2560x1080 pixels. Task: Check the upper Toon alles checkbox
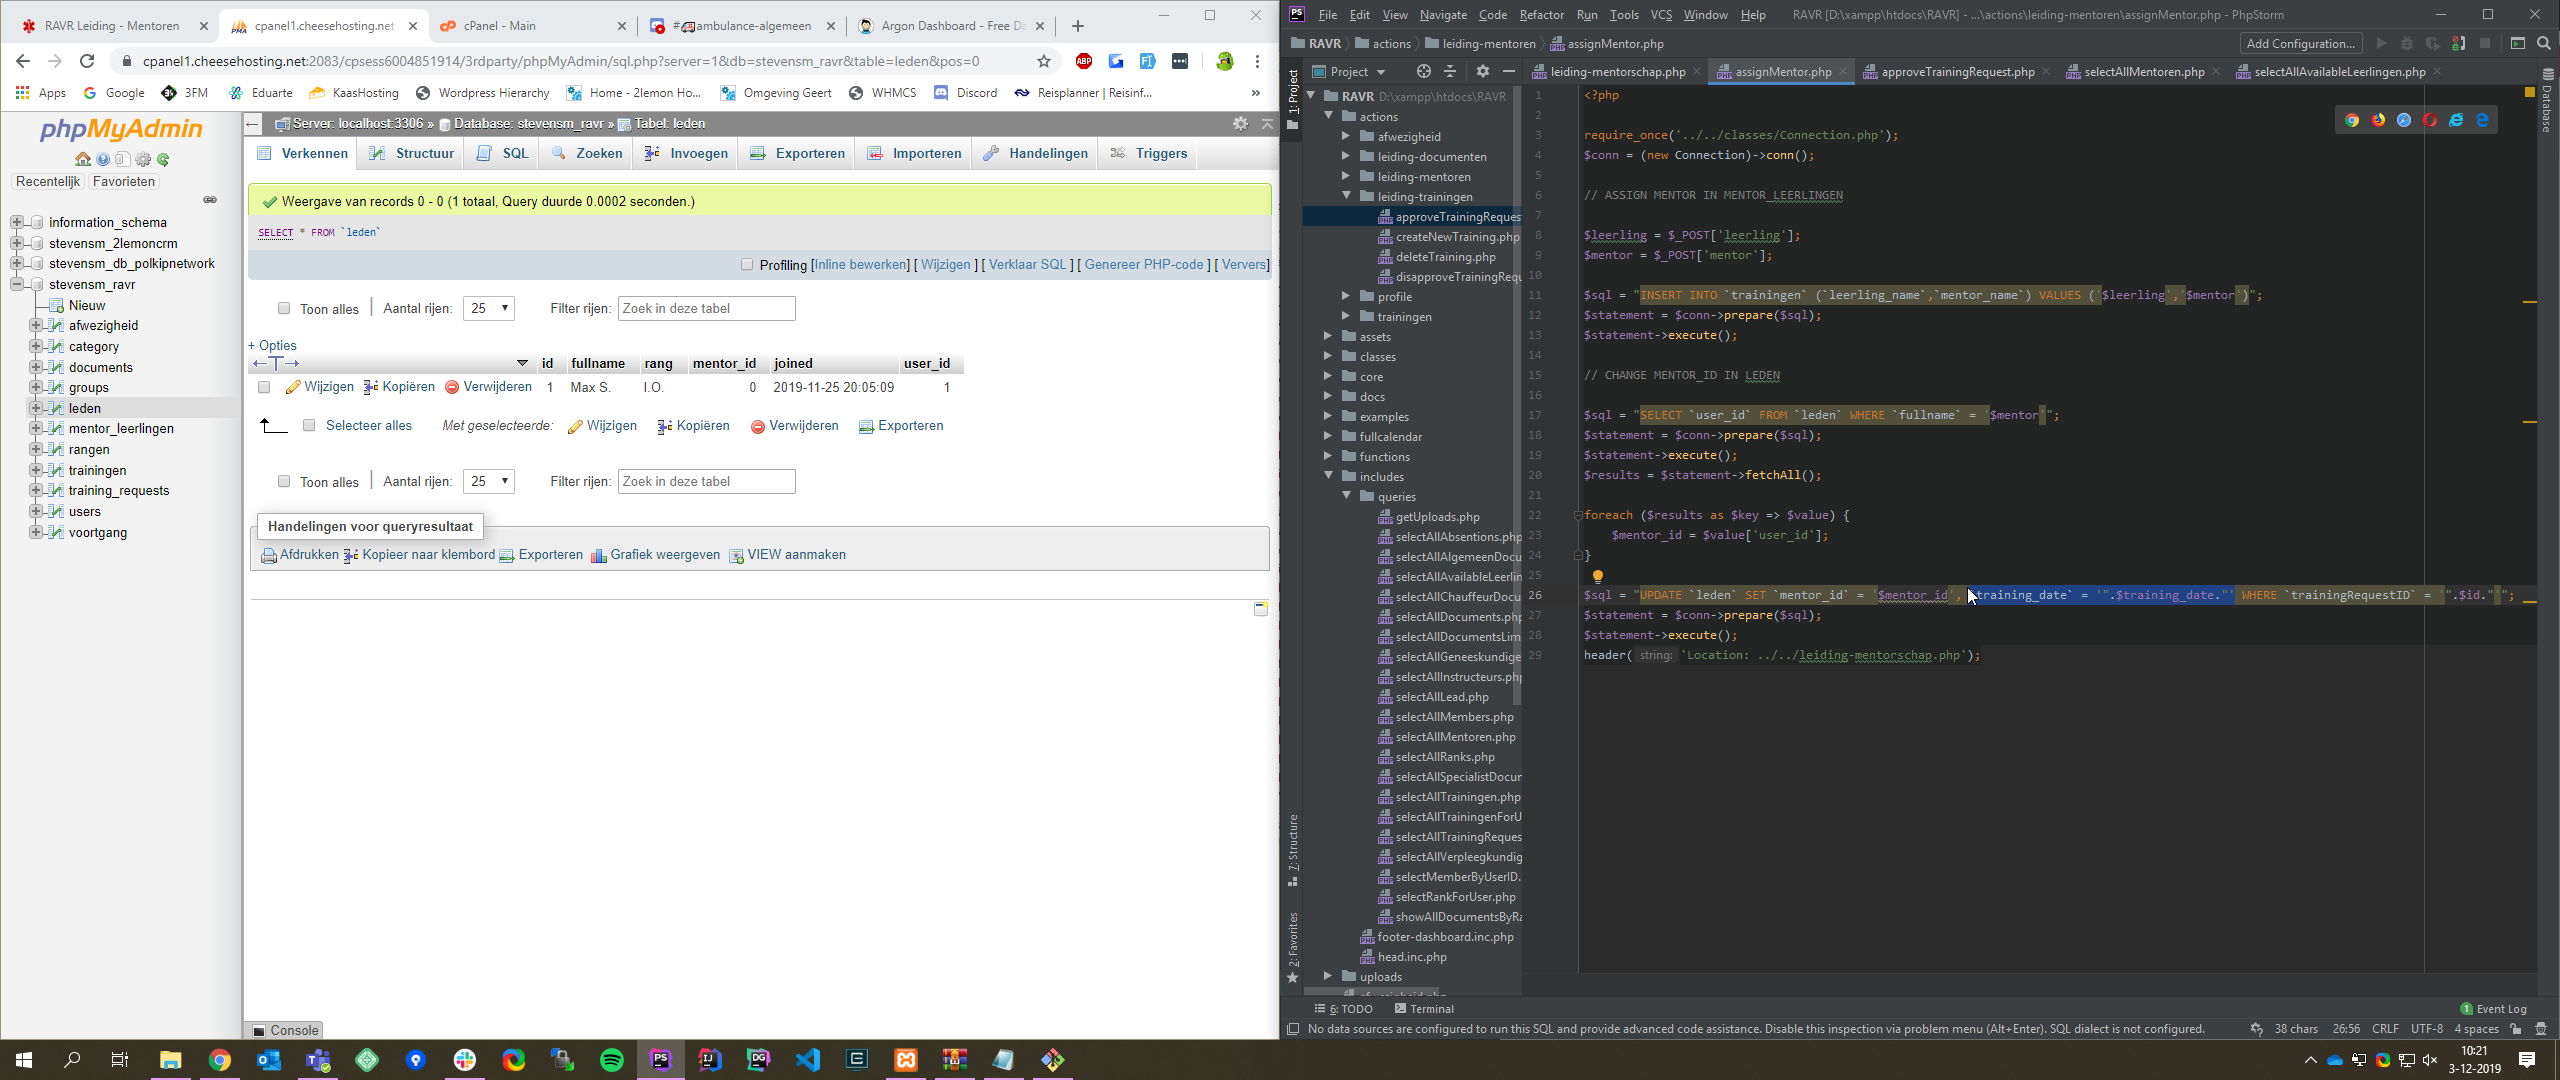tap(284, 308)
